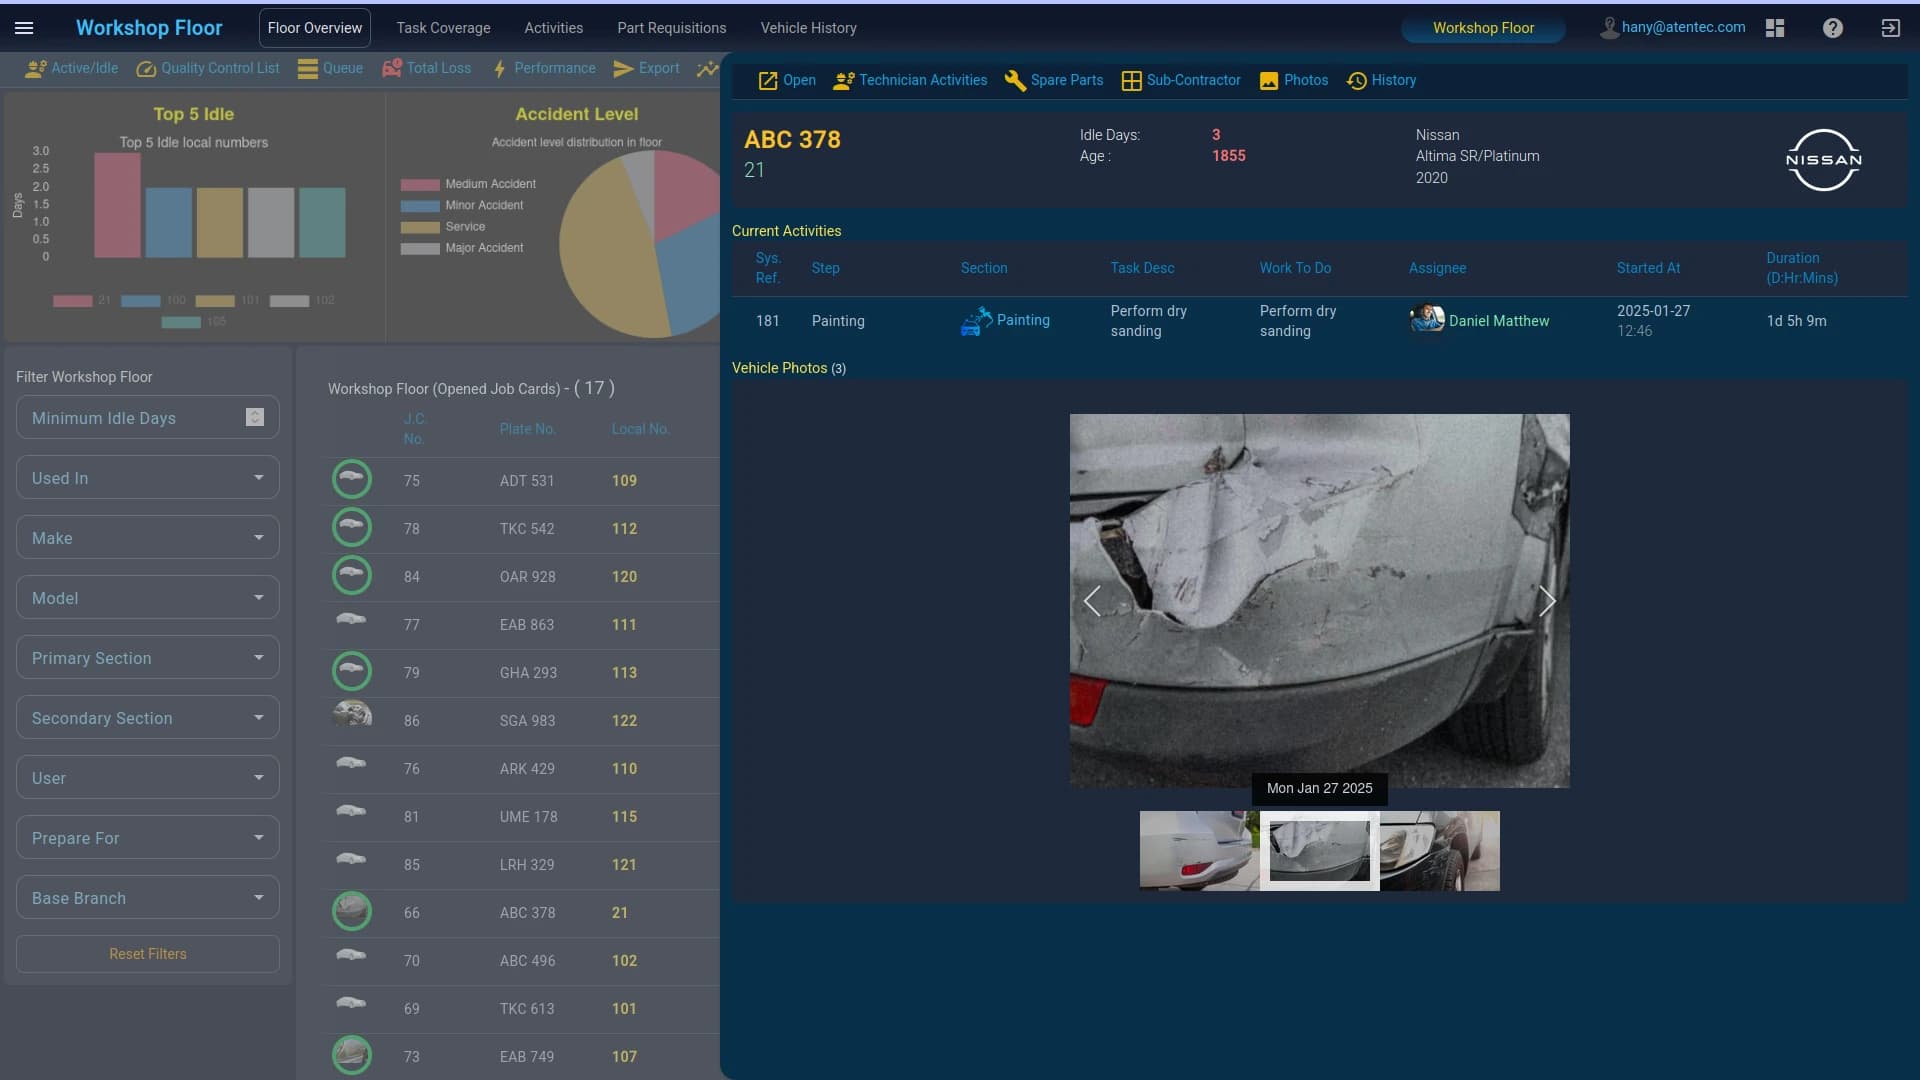Expand the Base Branch dropdown

click(x=148, y=898)
